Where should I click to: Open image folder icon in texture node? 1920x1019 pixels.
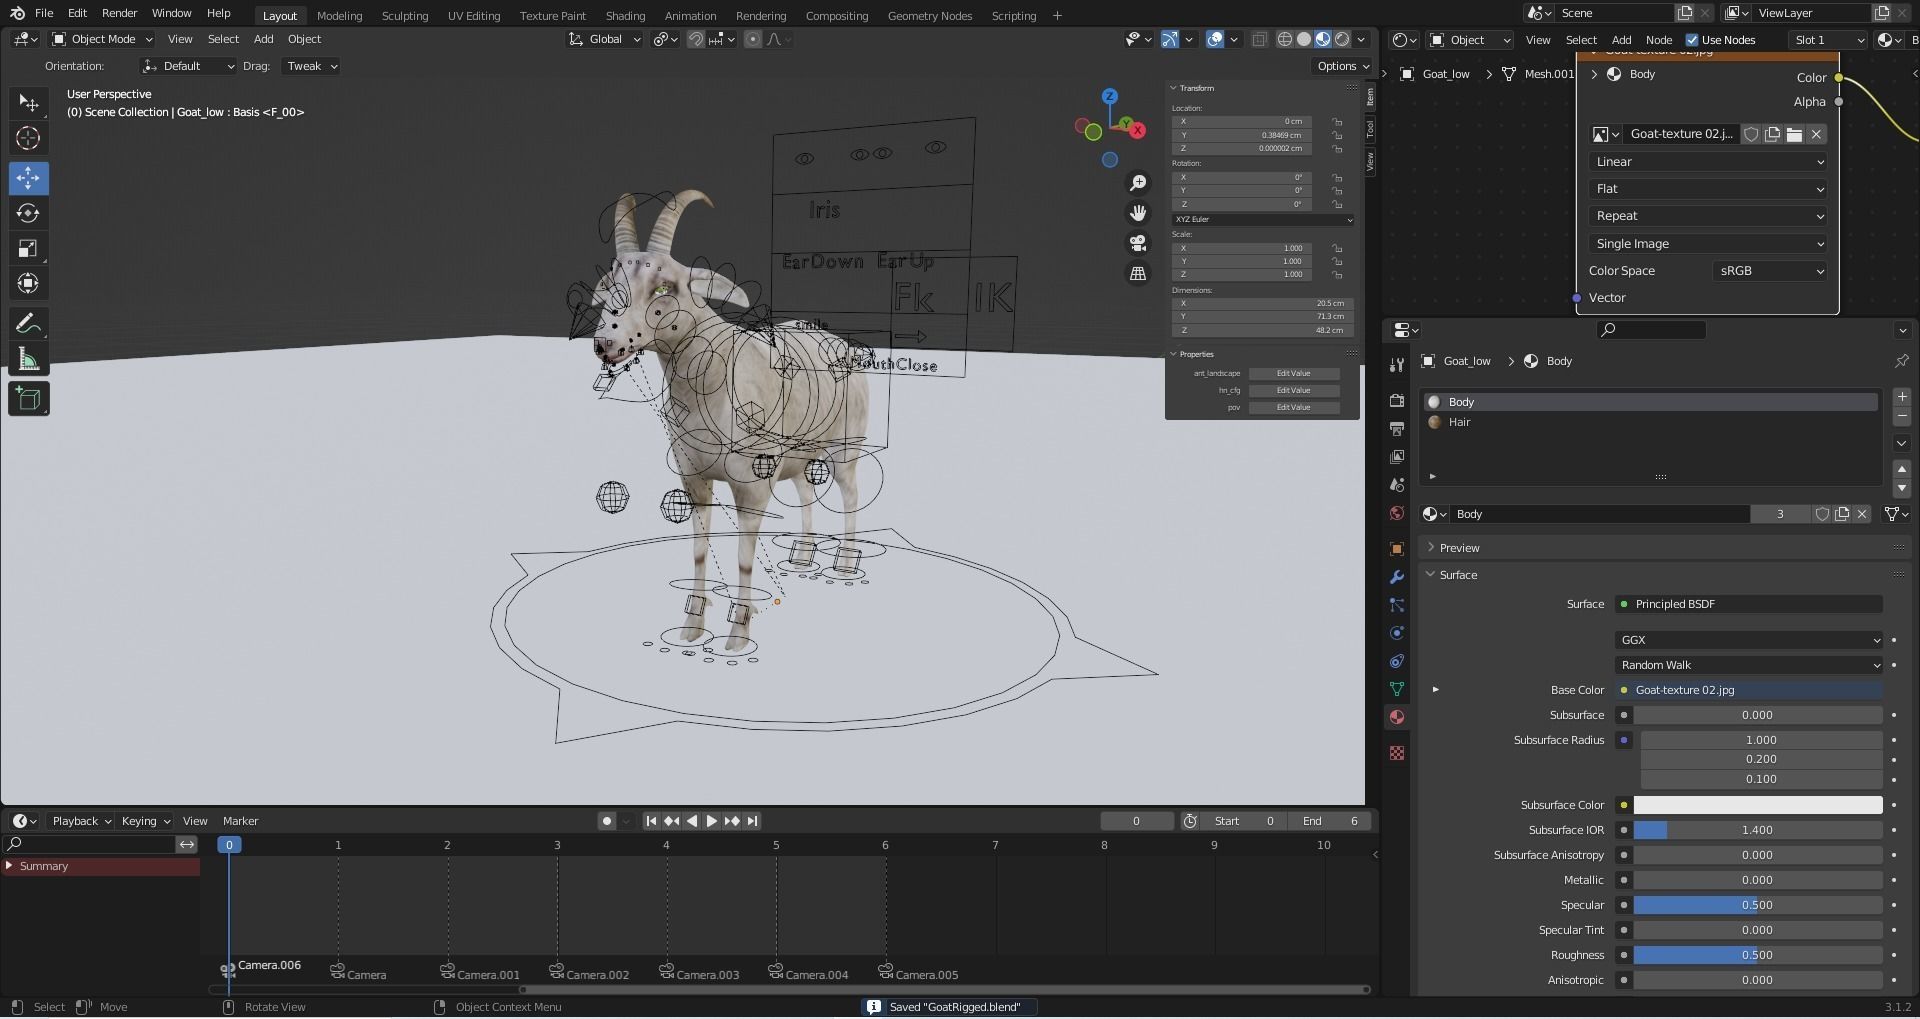point(1794,134)
